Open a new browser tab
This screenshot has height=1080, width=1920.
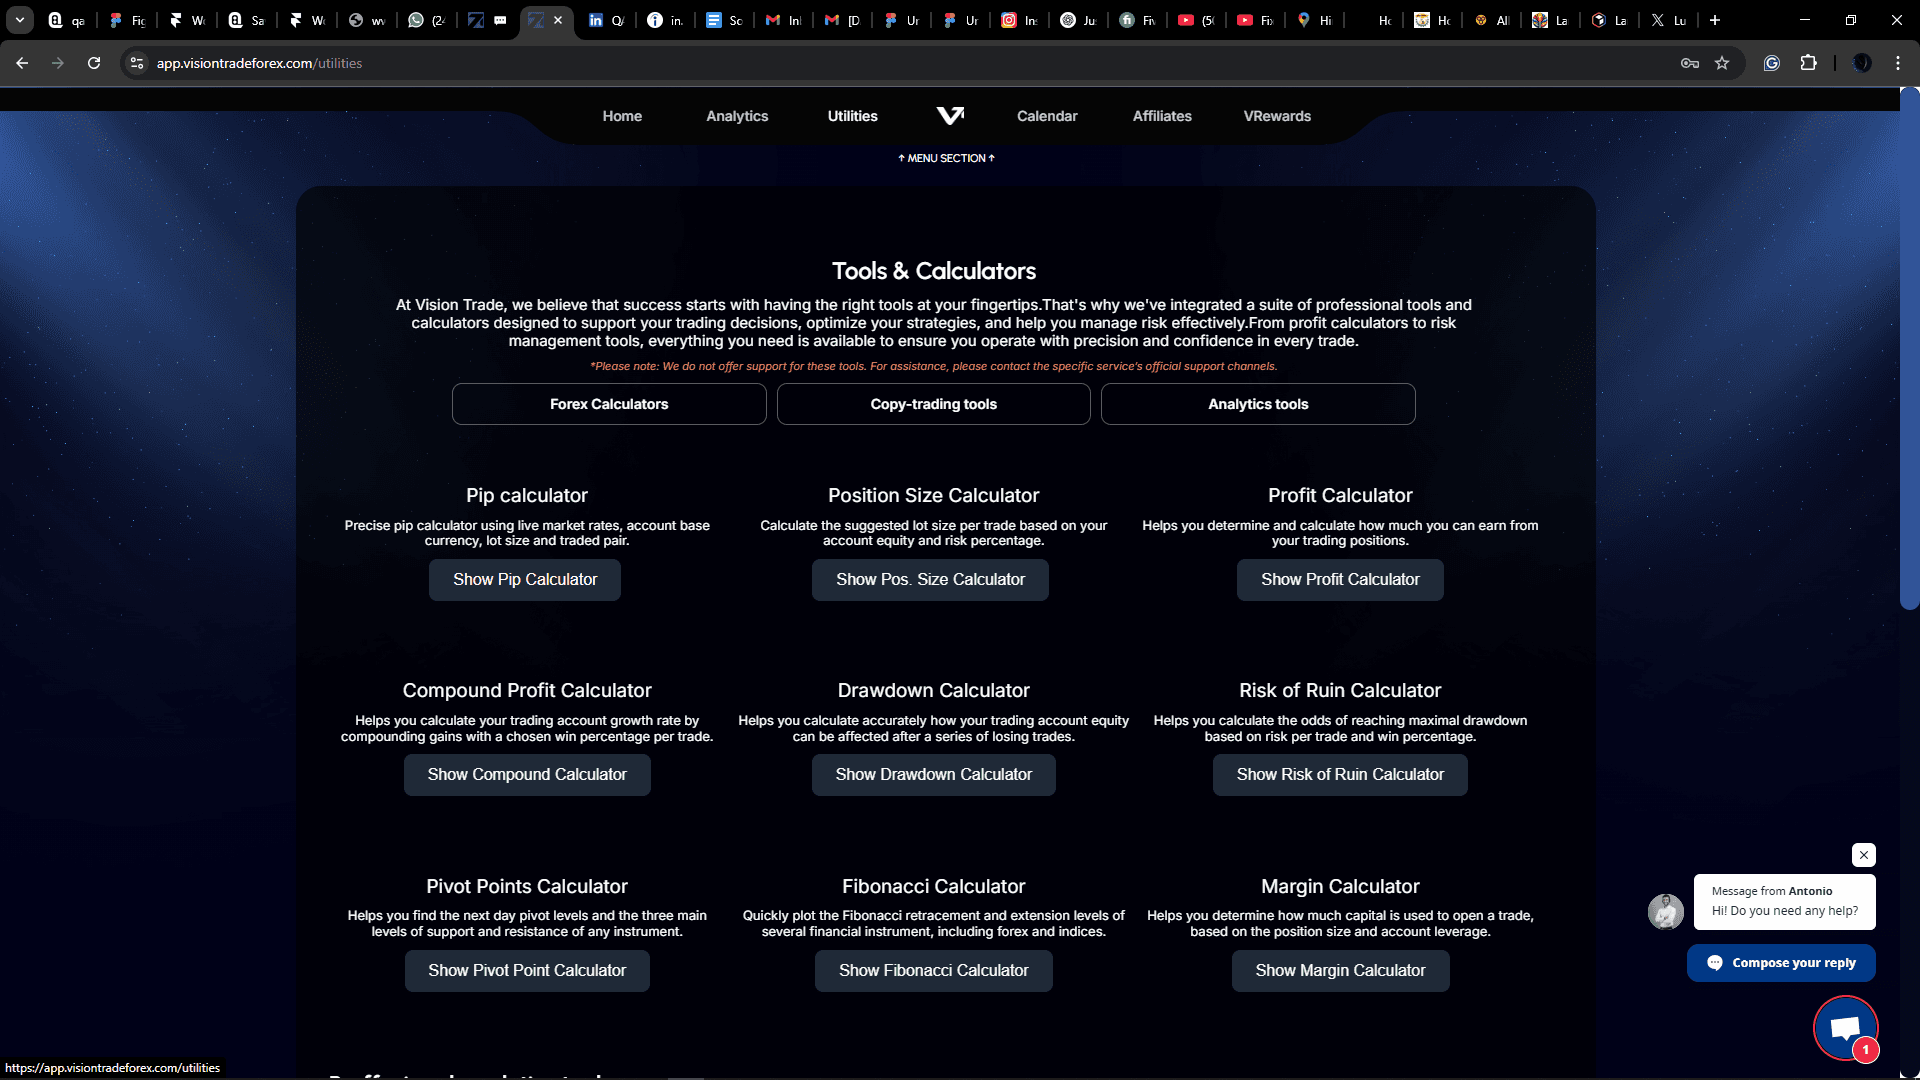pos(1715,20)
